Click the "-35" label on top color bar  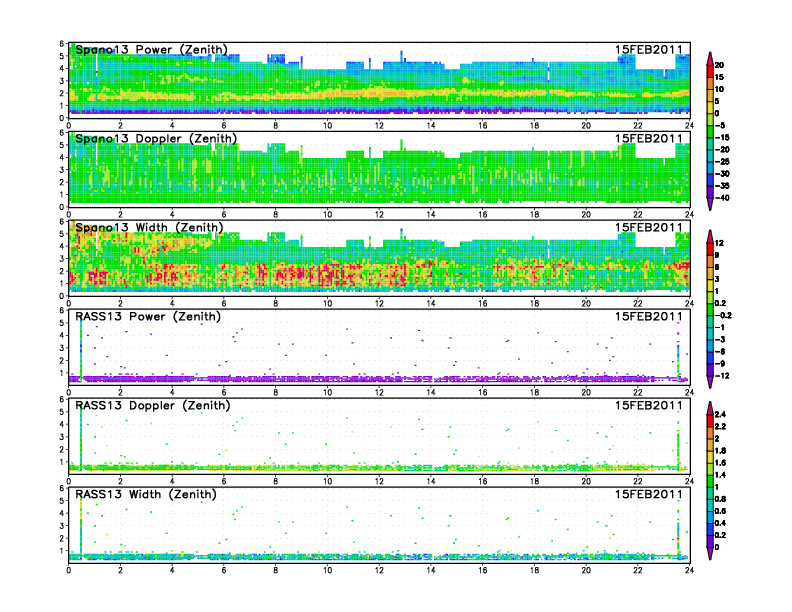click(x=722, y=186)
